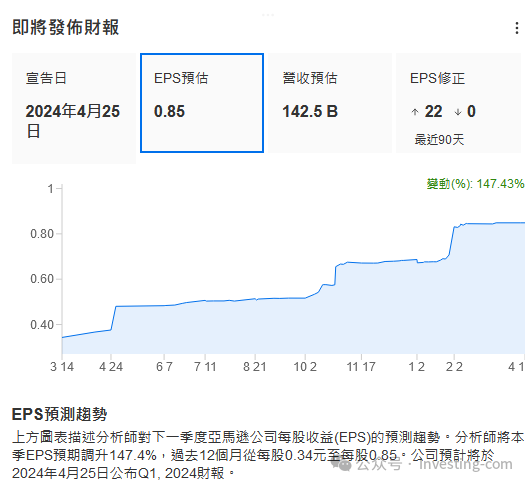Select the EPS預估 0.85 card
The width and height of the screenshot is (530, 485).
click(202, 103)
